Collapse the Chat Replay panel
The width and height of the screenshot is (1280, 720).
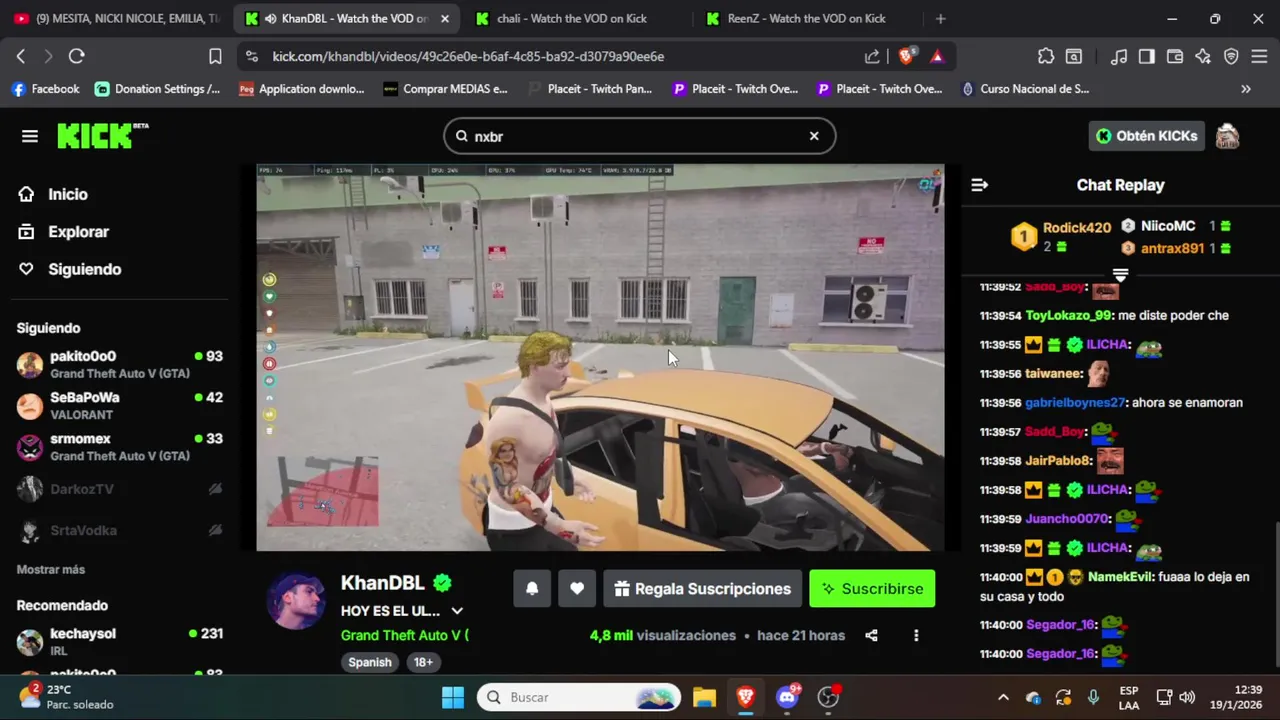(x=980, y=185)
